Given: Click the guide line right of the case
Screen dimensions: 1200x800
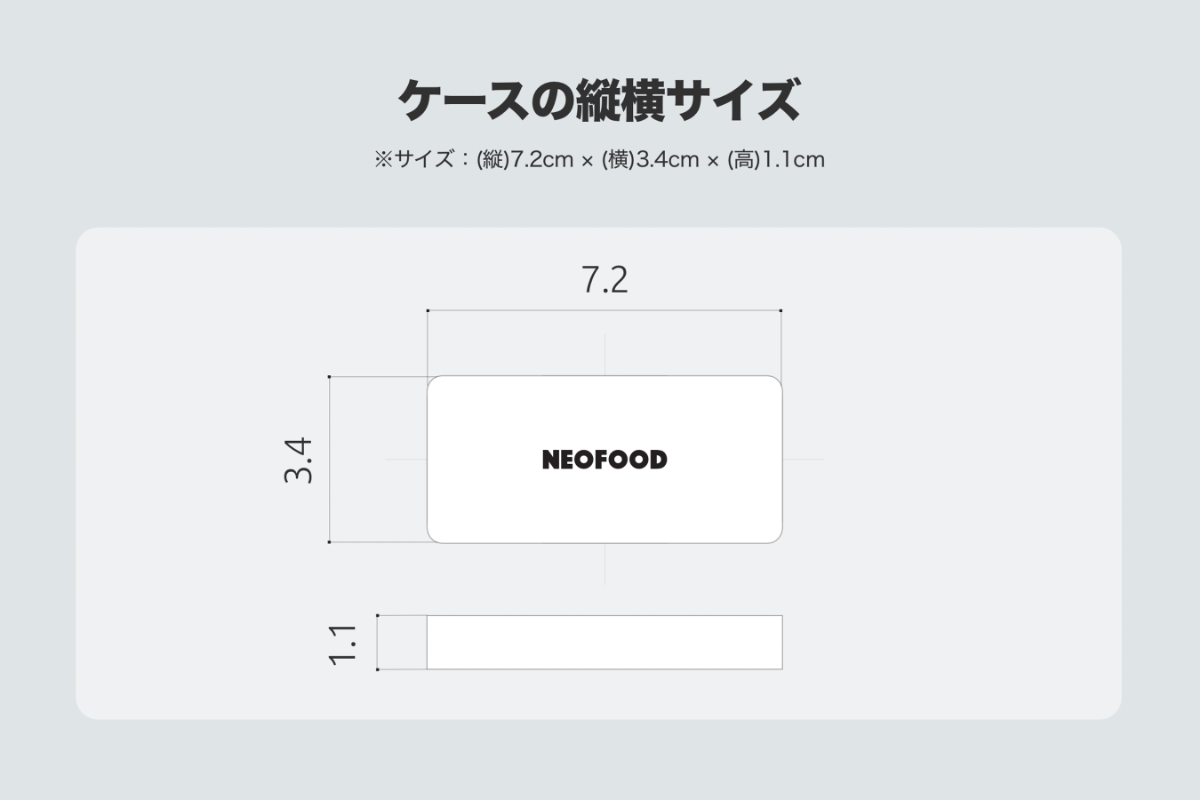Looking at the screenshot, I should pyautogui.click(x=803, y=460).
